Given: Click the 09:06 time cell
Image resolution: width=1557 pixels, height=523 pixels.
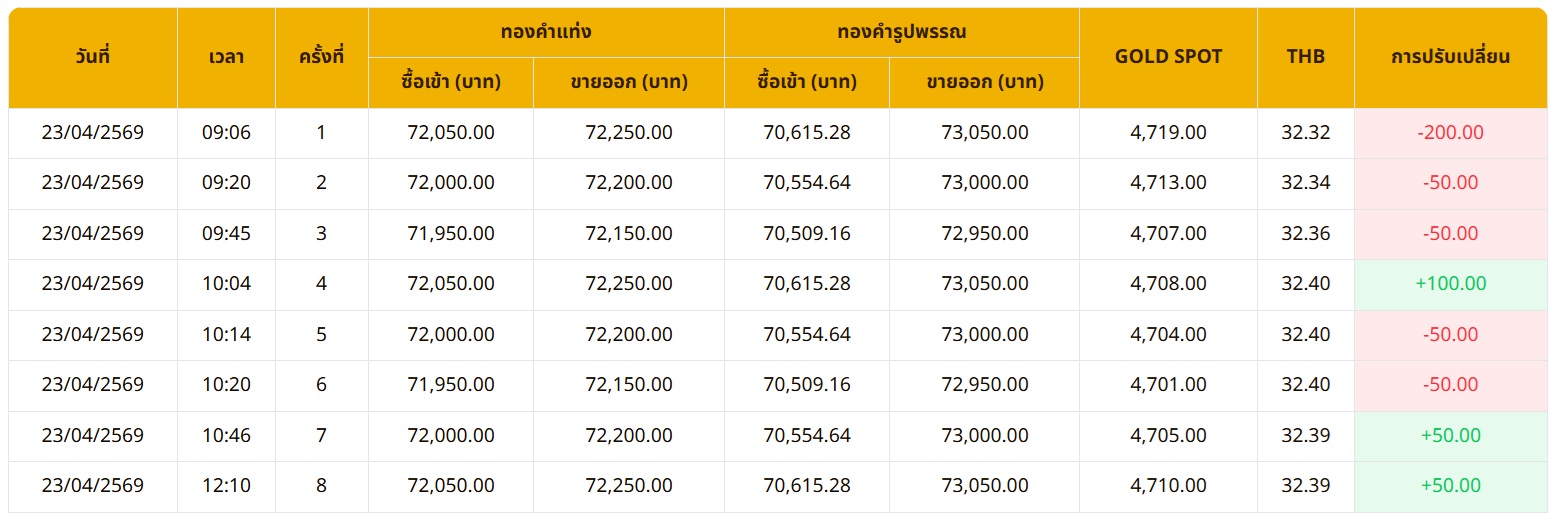Looking at the screenshot, I should tap(226, 133).
